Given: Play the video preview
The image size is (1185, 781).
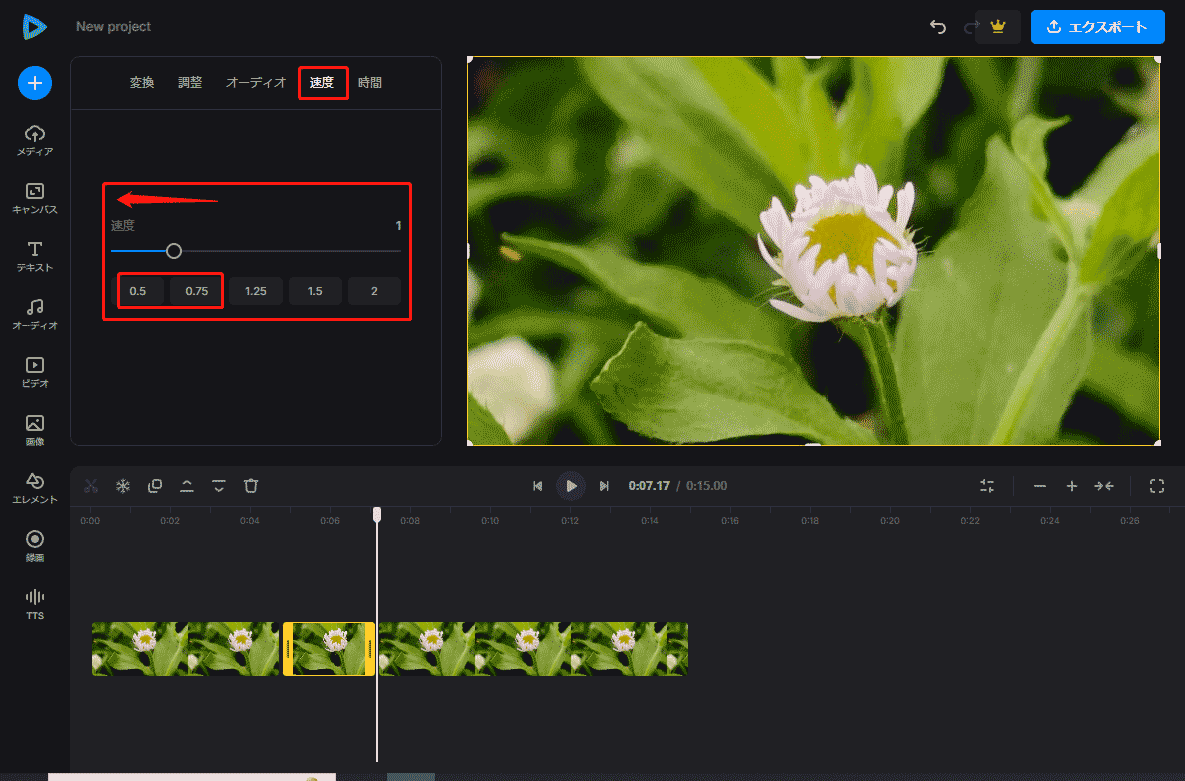Looking at the screenshot, I should pyautogui.click(x=571, y=486).
